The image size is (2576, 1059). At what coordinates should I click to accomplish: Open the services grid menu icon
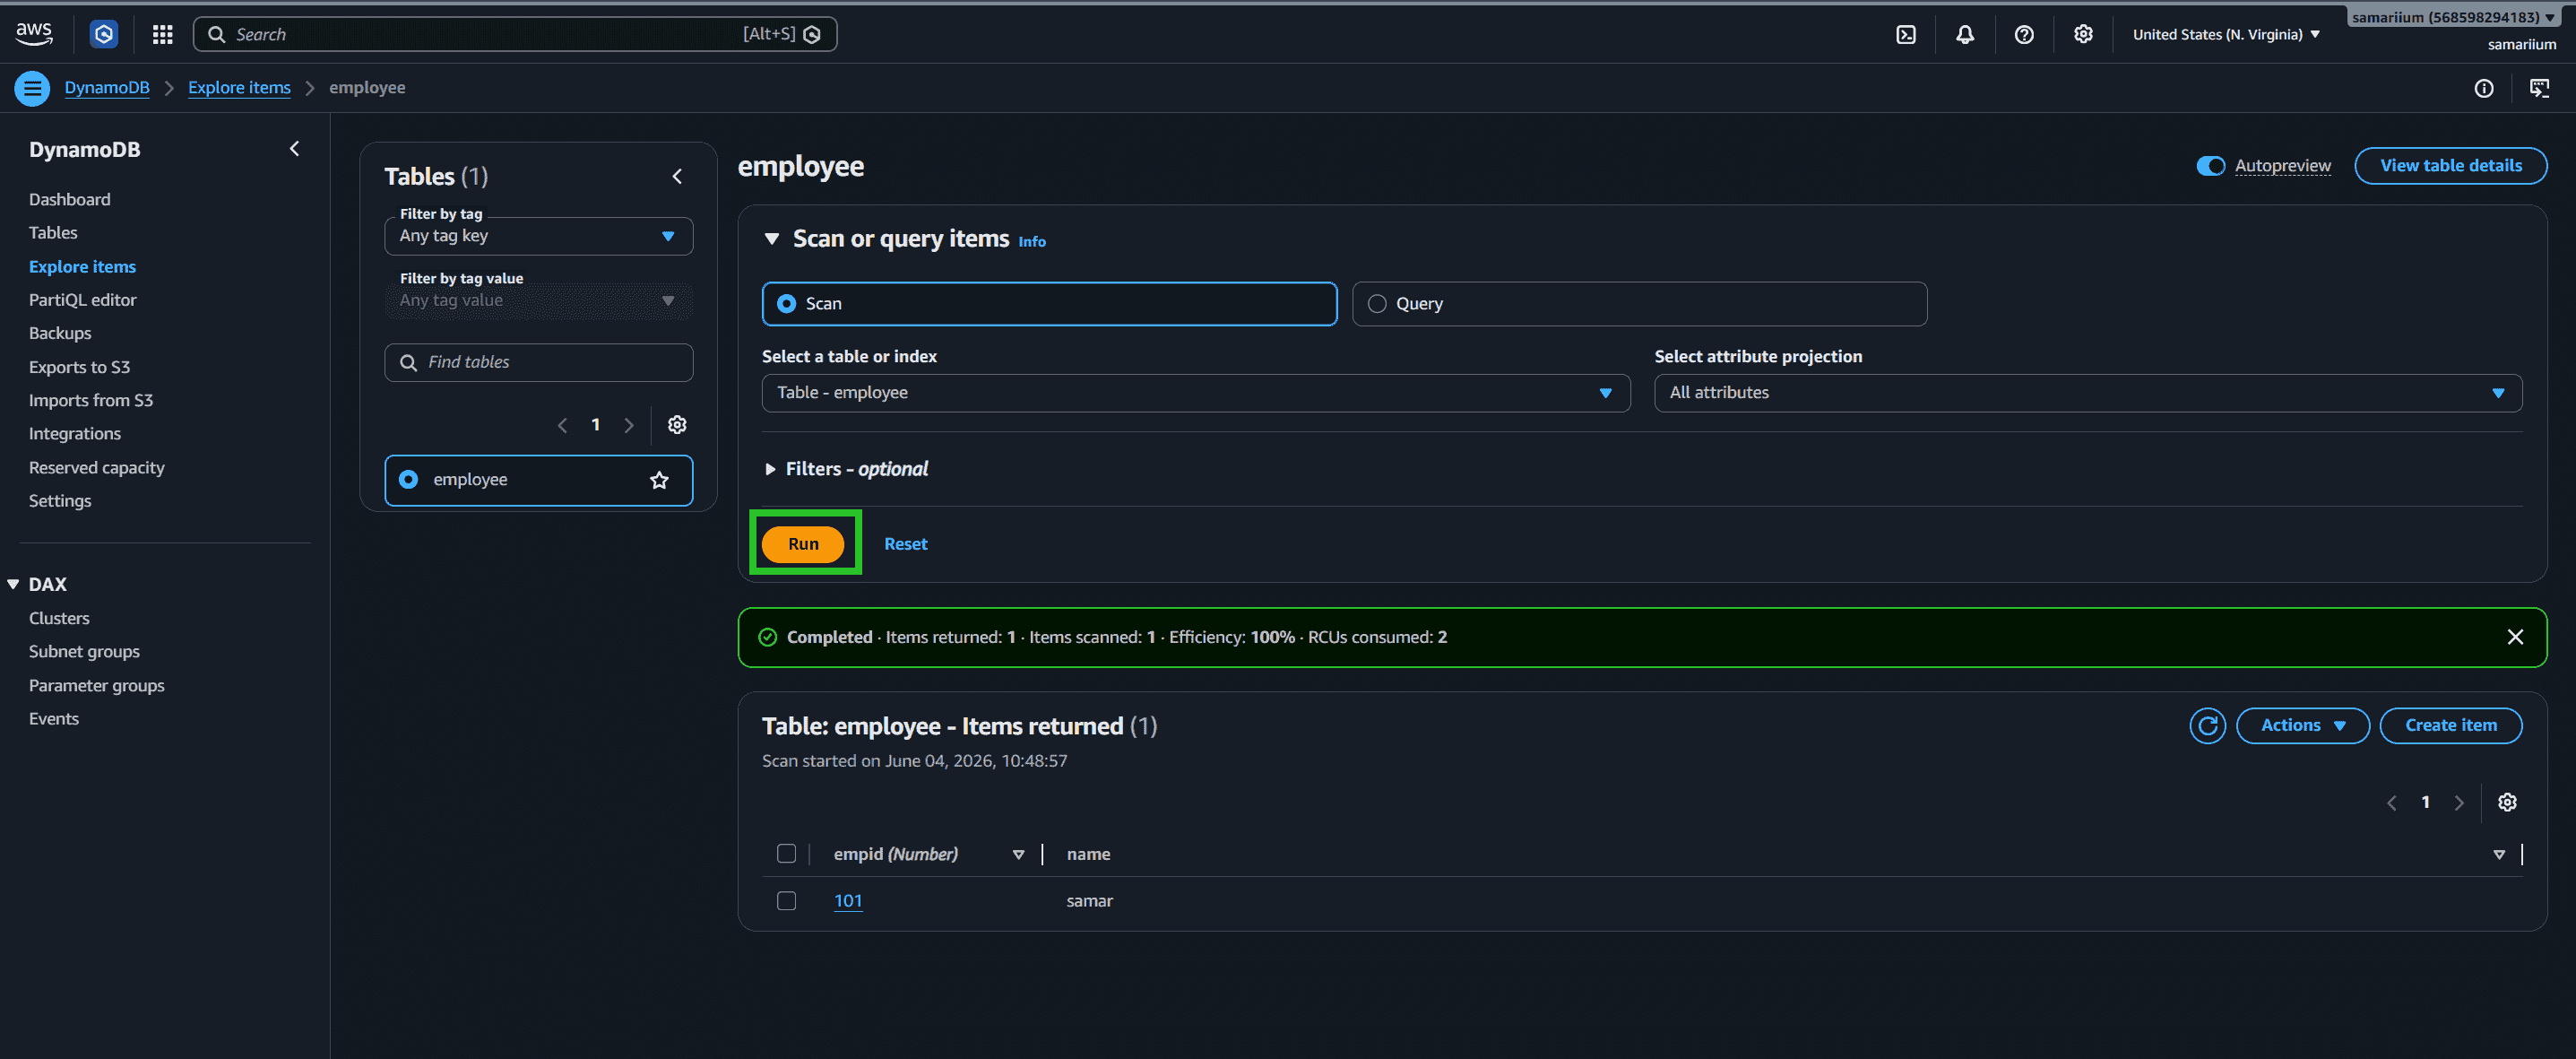[x=163, y=34]
